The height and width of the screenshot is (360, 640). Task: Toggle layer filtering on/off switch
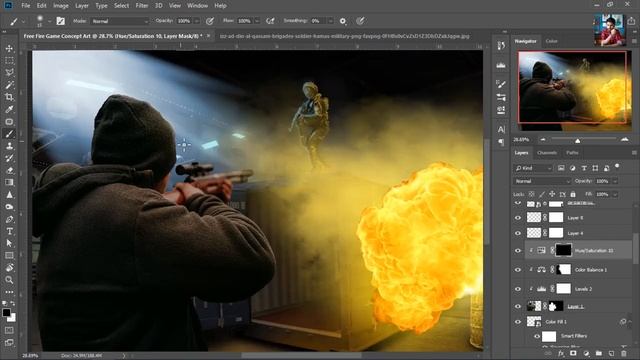pos(617,167)
